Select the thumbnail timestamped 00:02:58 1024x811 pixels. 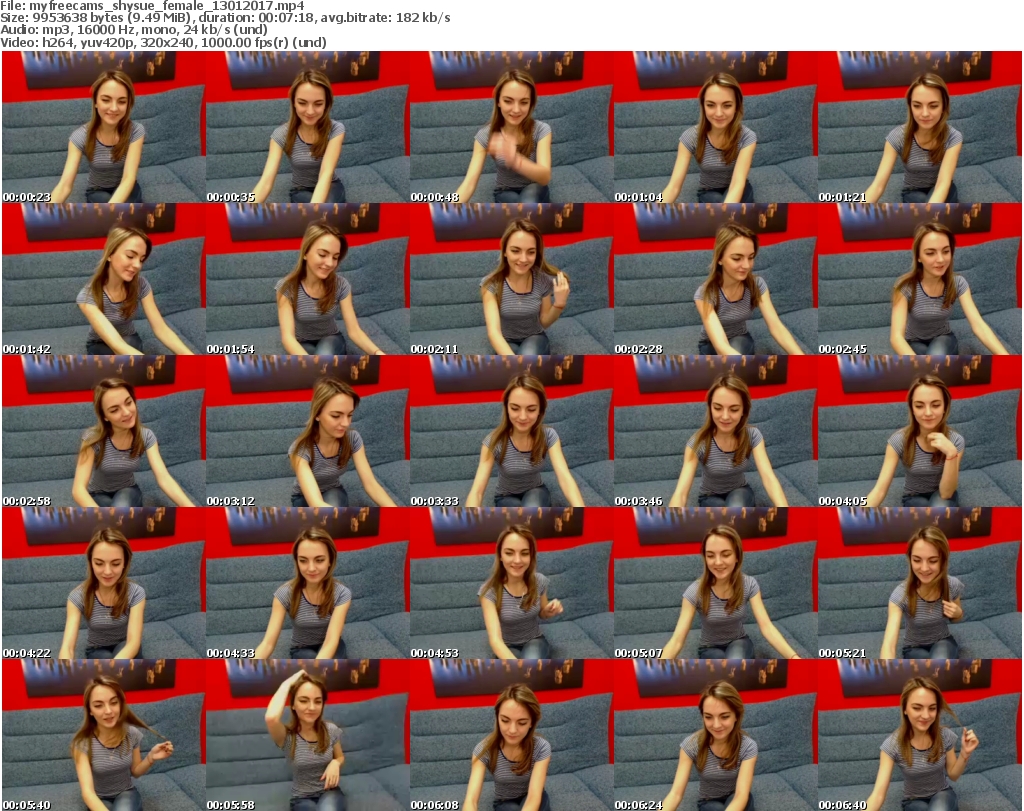pos(104,432)
